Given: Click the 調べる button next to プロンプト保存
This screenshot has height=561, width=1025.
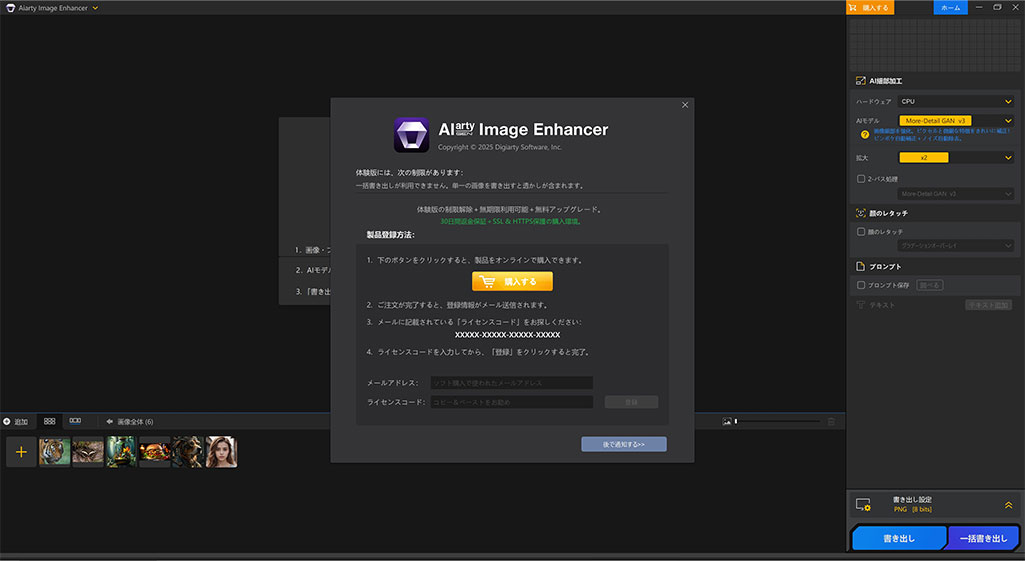Looking at the screenshot, I should point(929,285).
